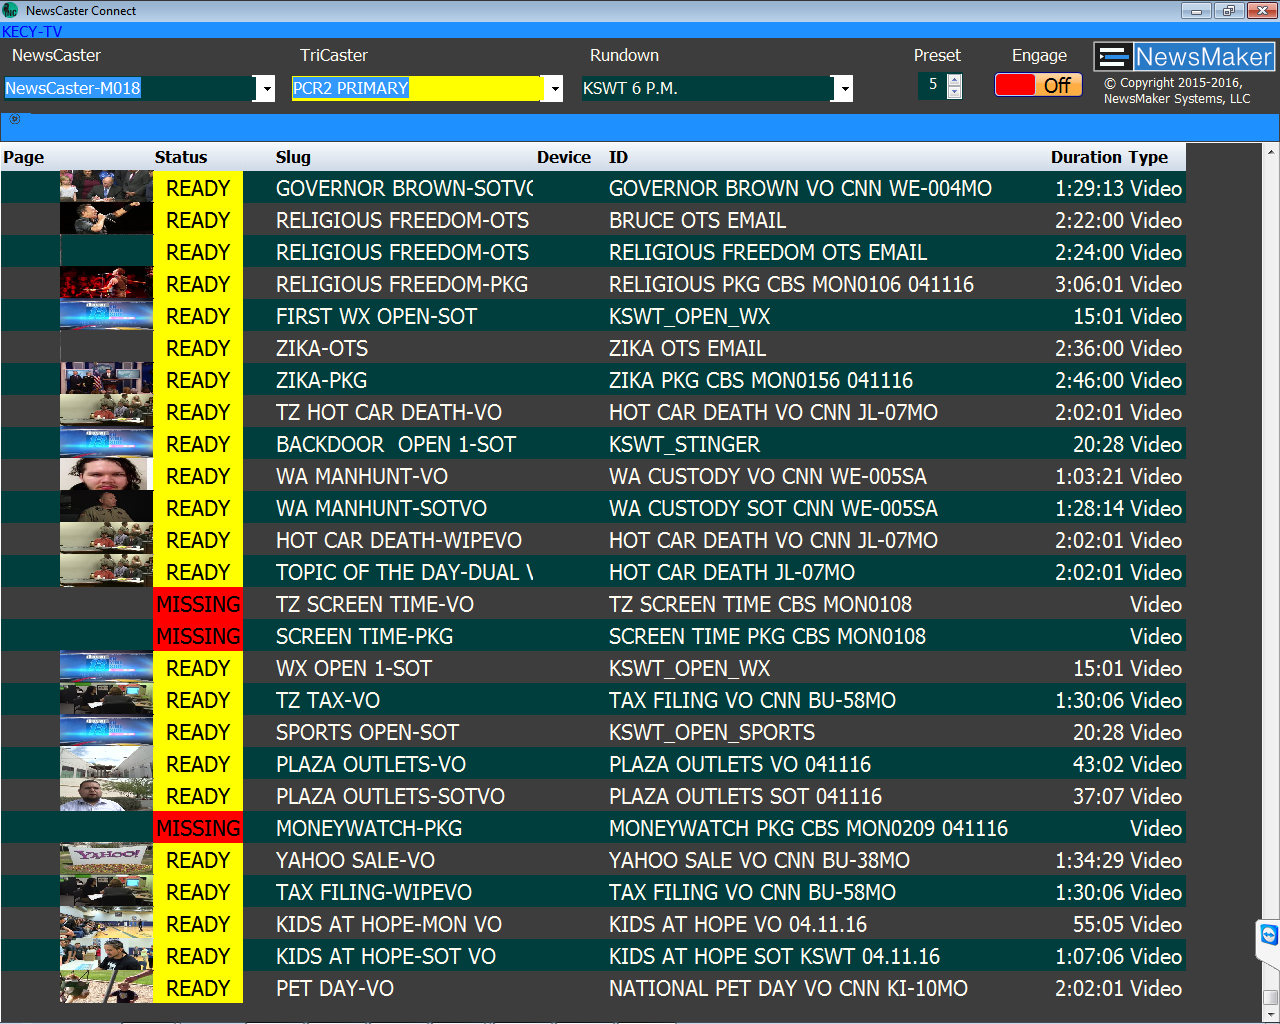Open the TriCaster dropdown arrow

tap(553, 88)
